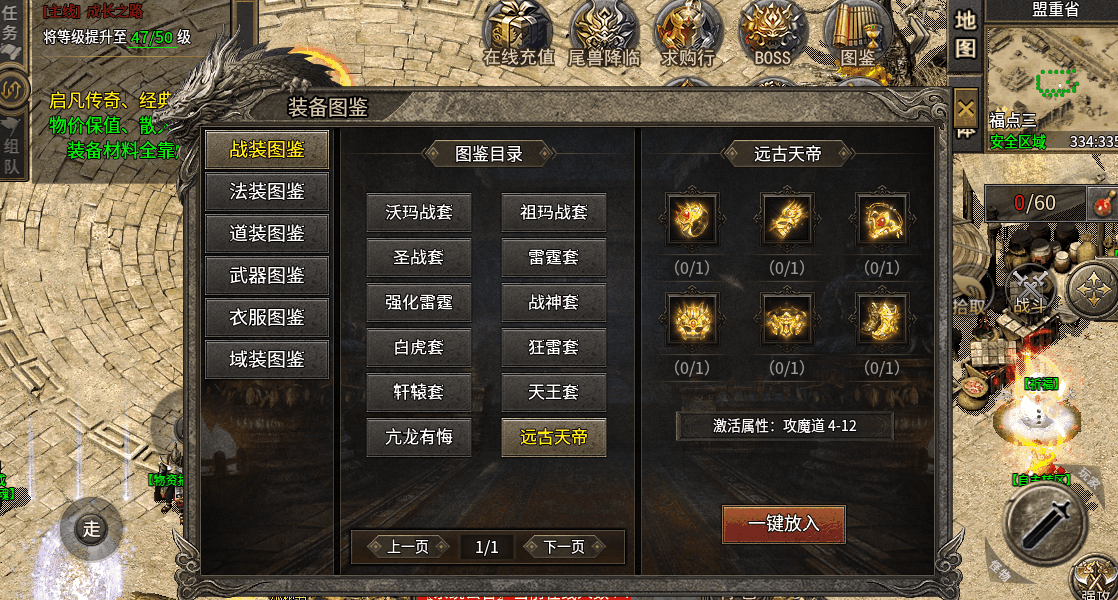This screenshot has width=1118, height=600.
Task: Open the 在线充值 recharge gift icon
Action: (518, 35)
